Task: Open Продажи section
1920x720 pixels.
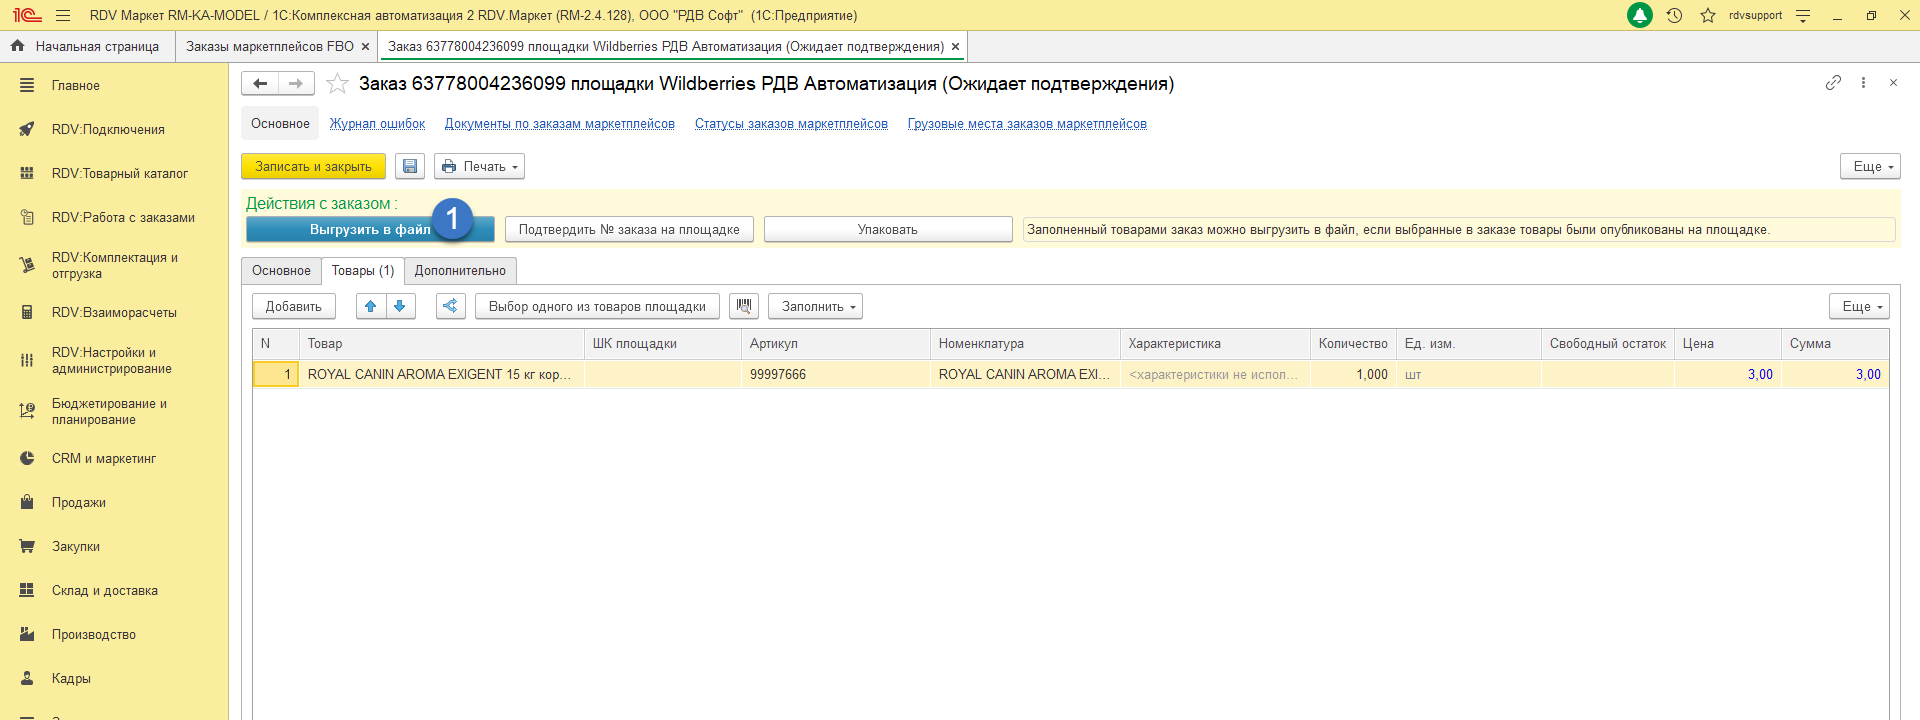Action: (79, 503)
